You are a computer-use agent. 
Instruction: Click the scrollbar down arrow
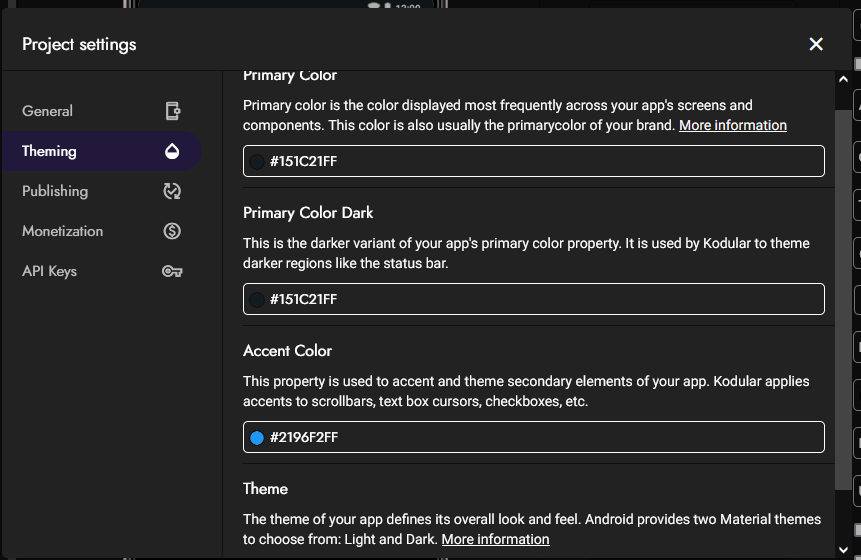843,550
